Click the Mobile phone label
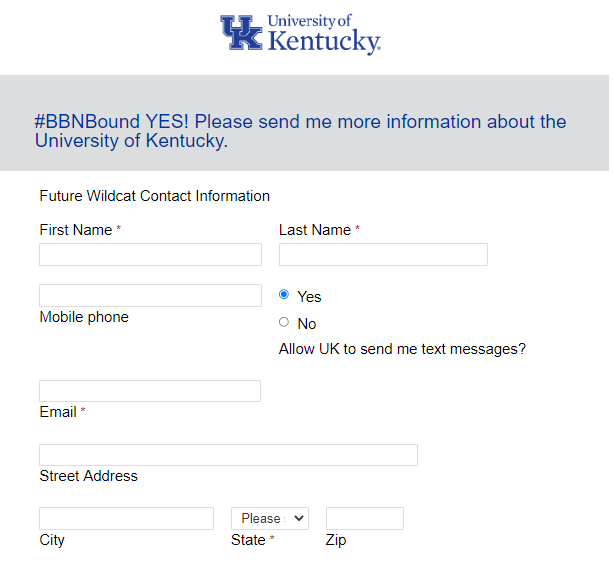 [x=84, y=317]
